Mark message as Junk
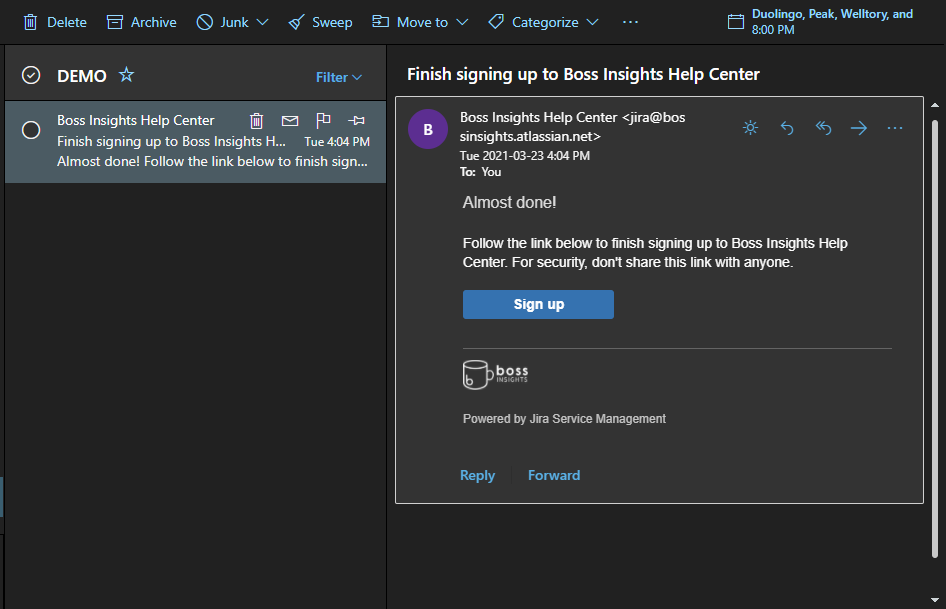 click(x=223, y=22)
